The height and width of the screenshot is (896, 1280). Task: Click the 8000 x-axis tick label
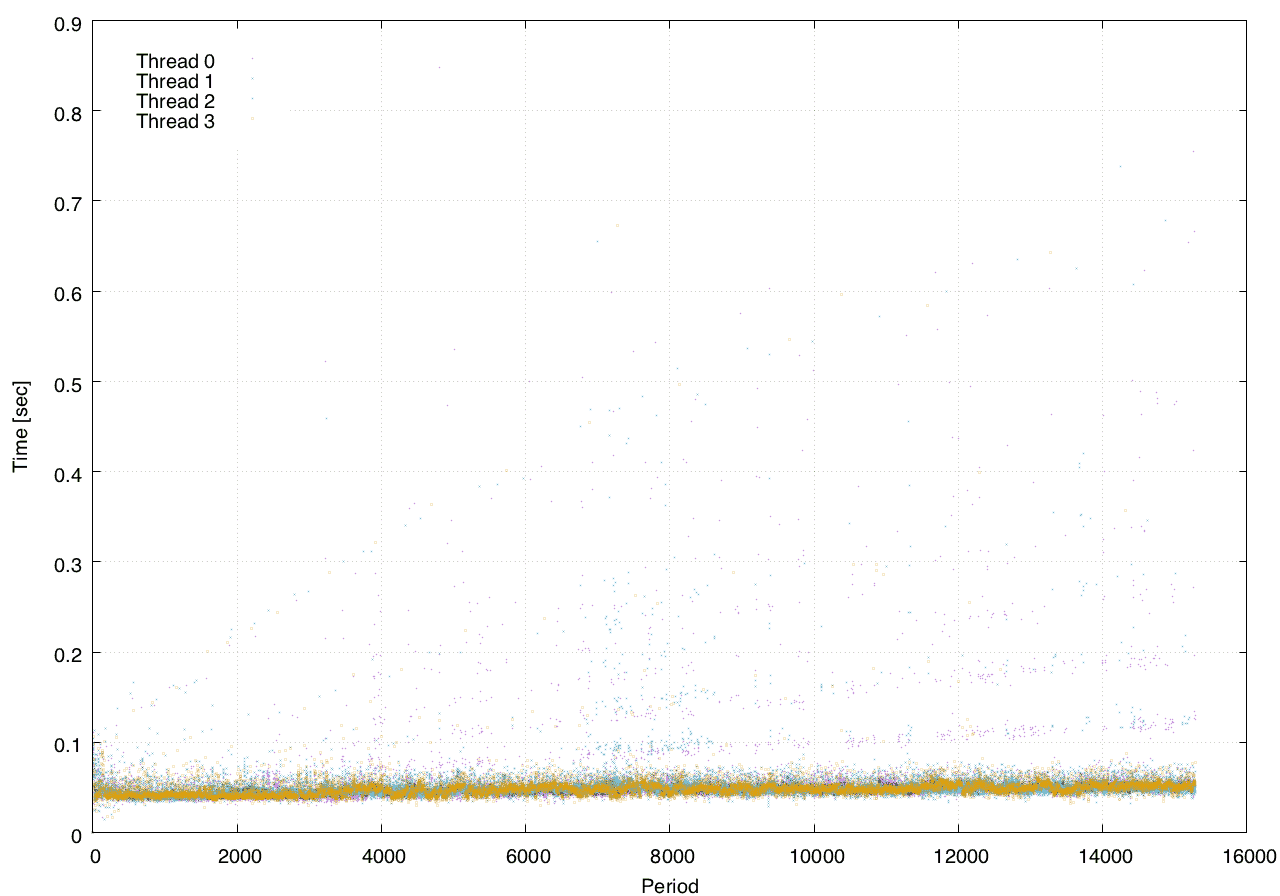[x=670, y=857]
